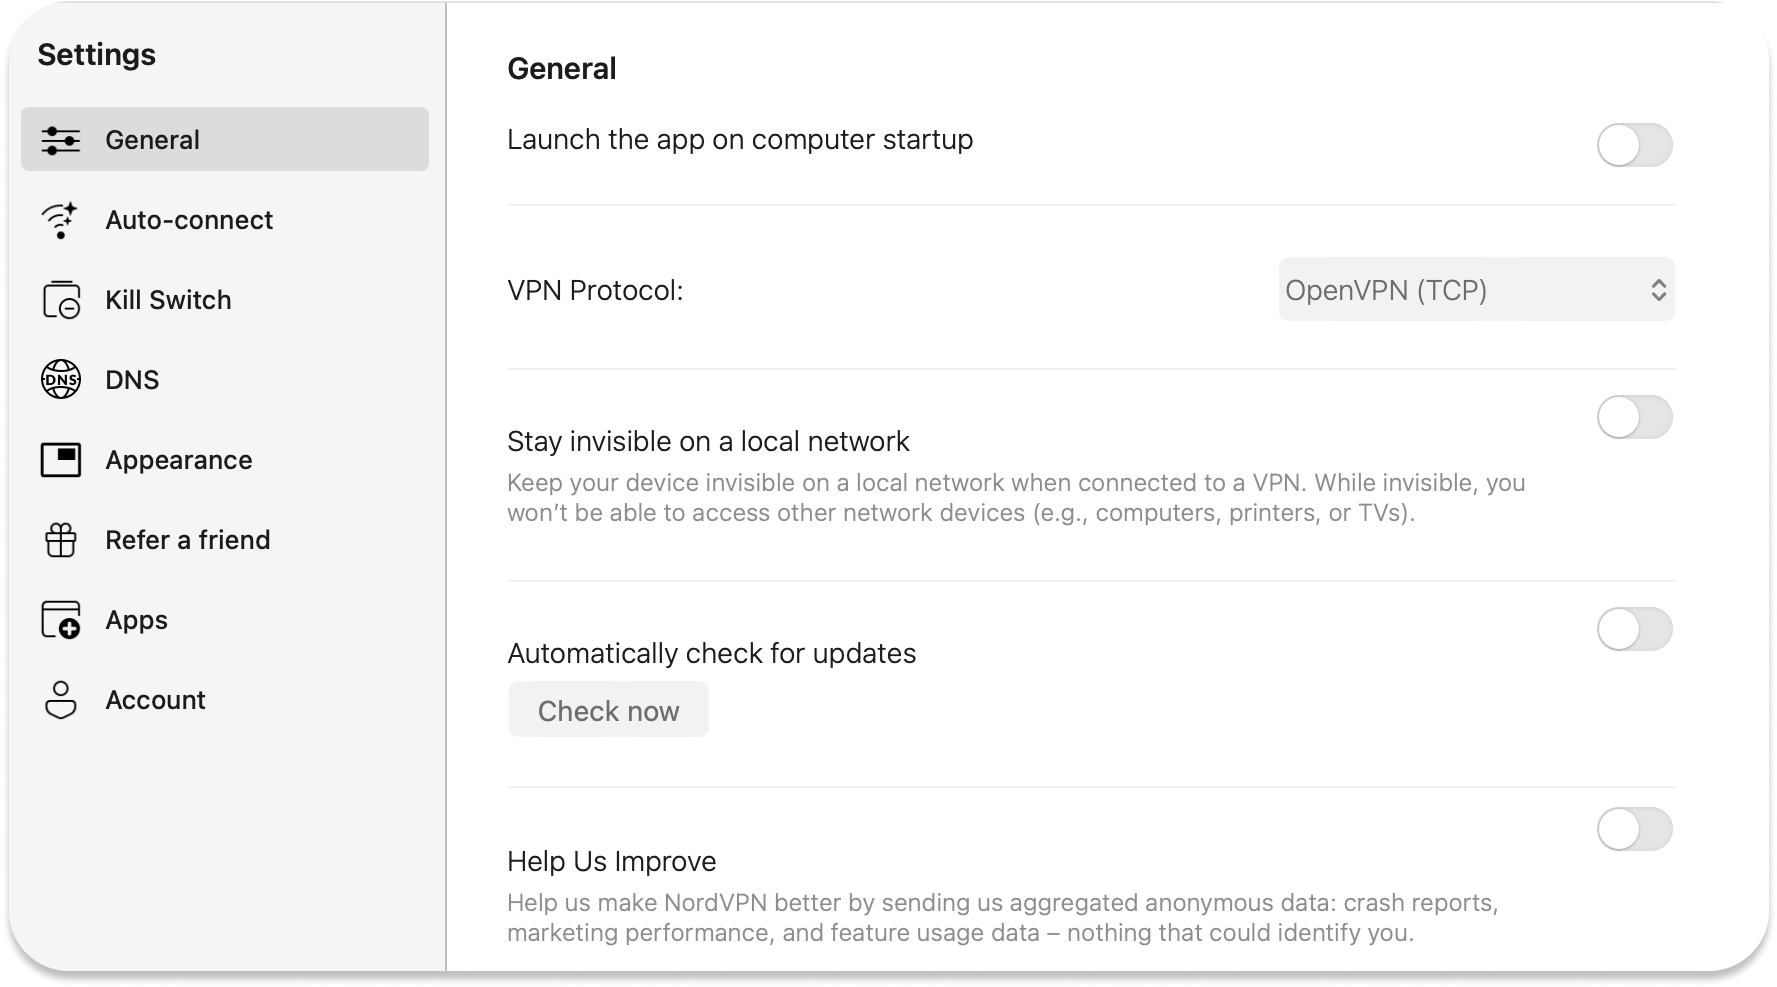
Task: Click the Auto-connect Wi-Fi icon
Action: tap(60, 220)
